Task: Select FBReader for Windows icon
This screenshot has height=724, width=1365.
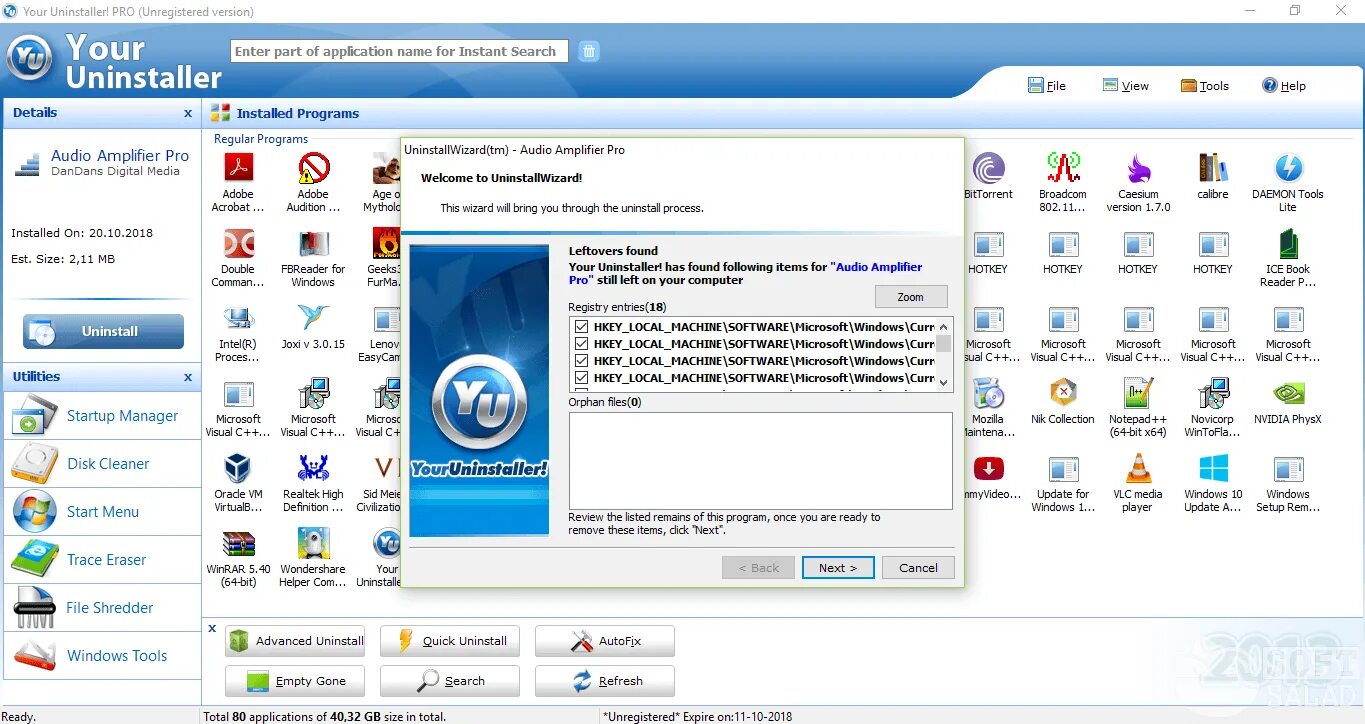Action: pos(313,243)
